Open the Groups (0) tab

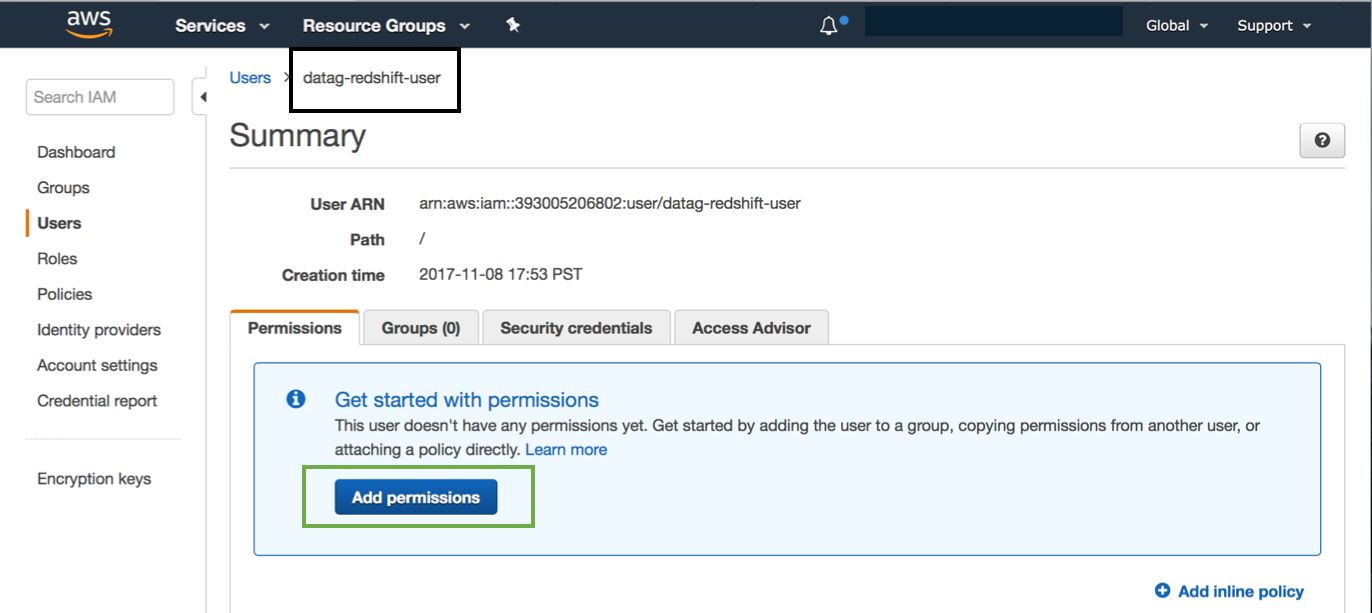421,328
